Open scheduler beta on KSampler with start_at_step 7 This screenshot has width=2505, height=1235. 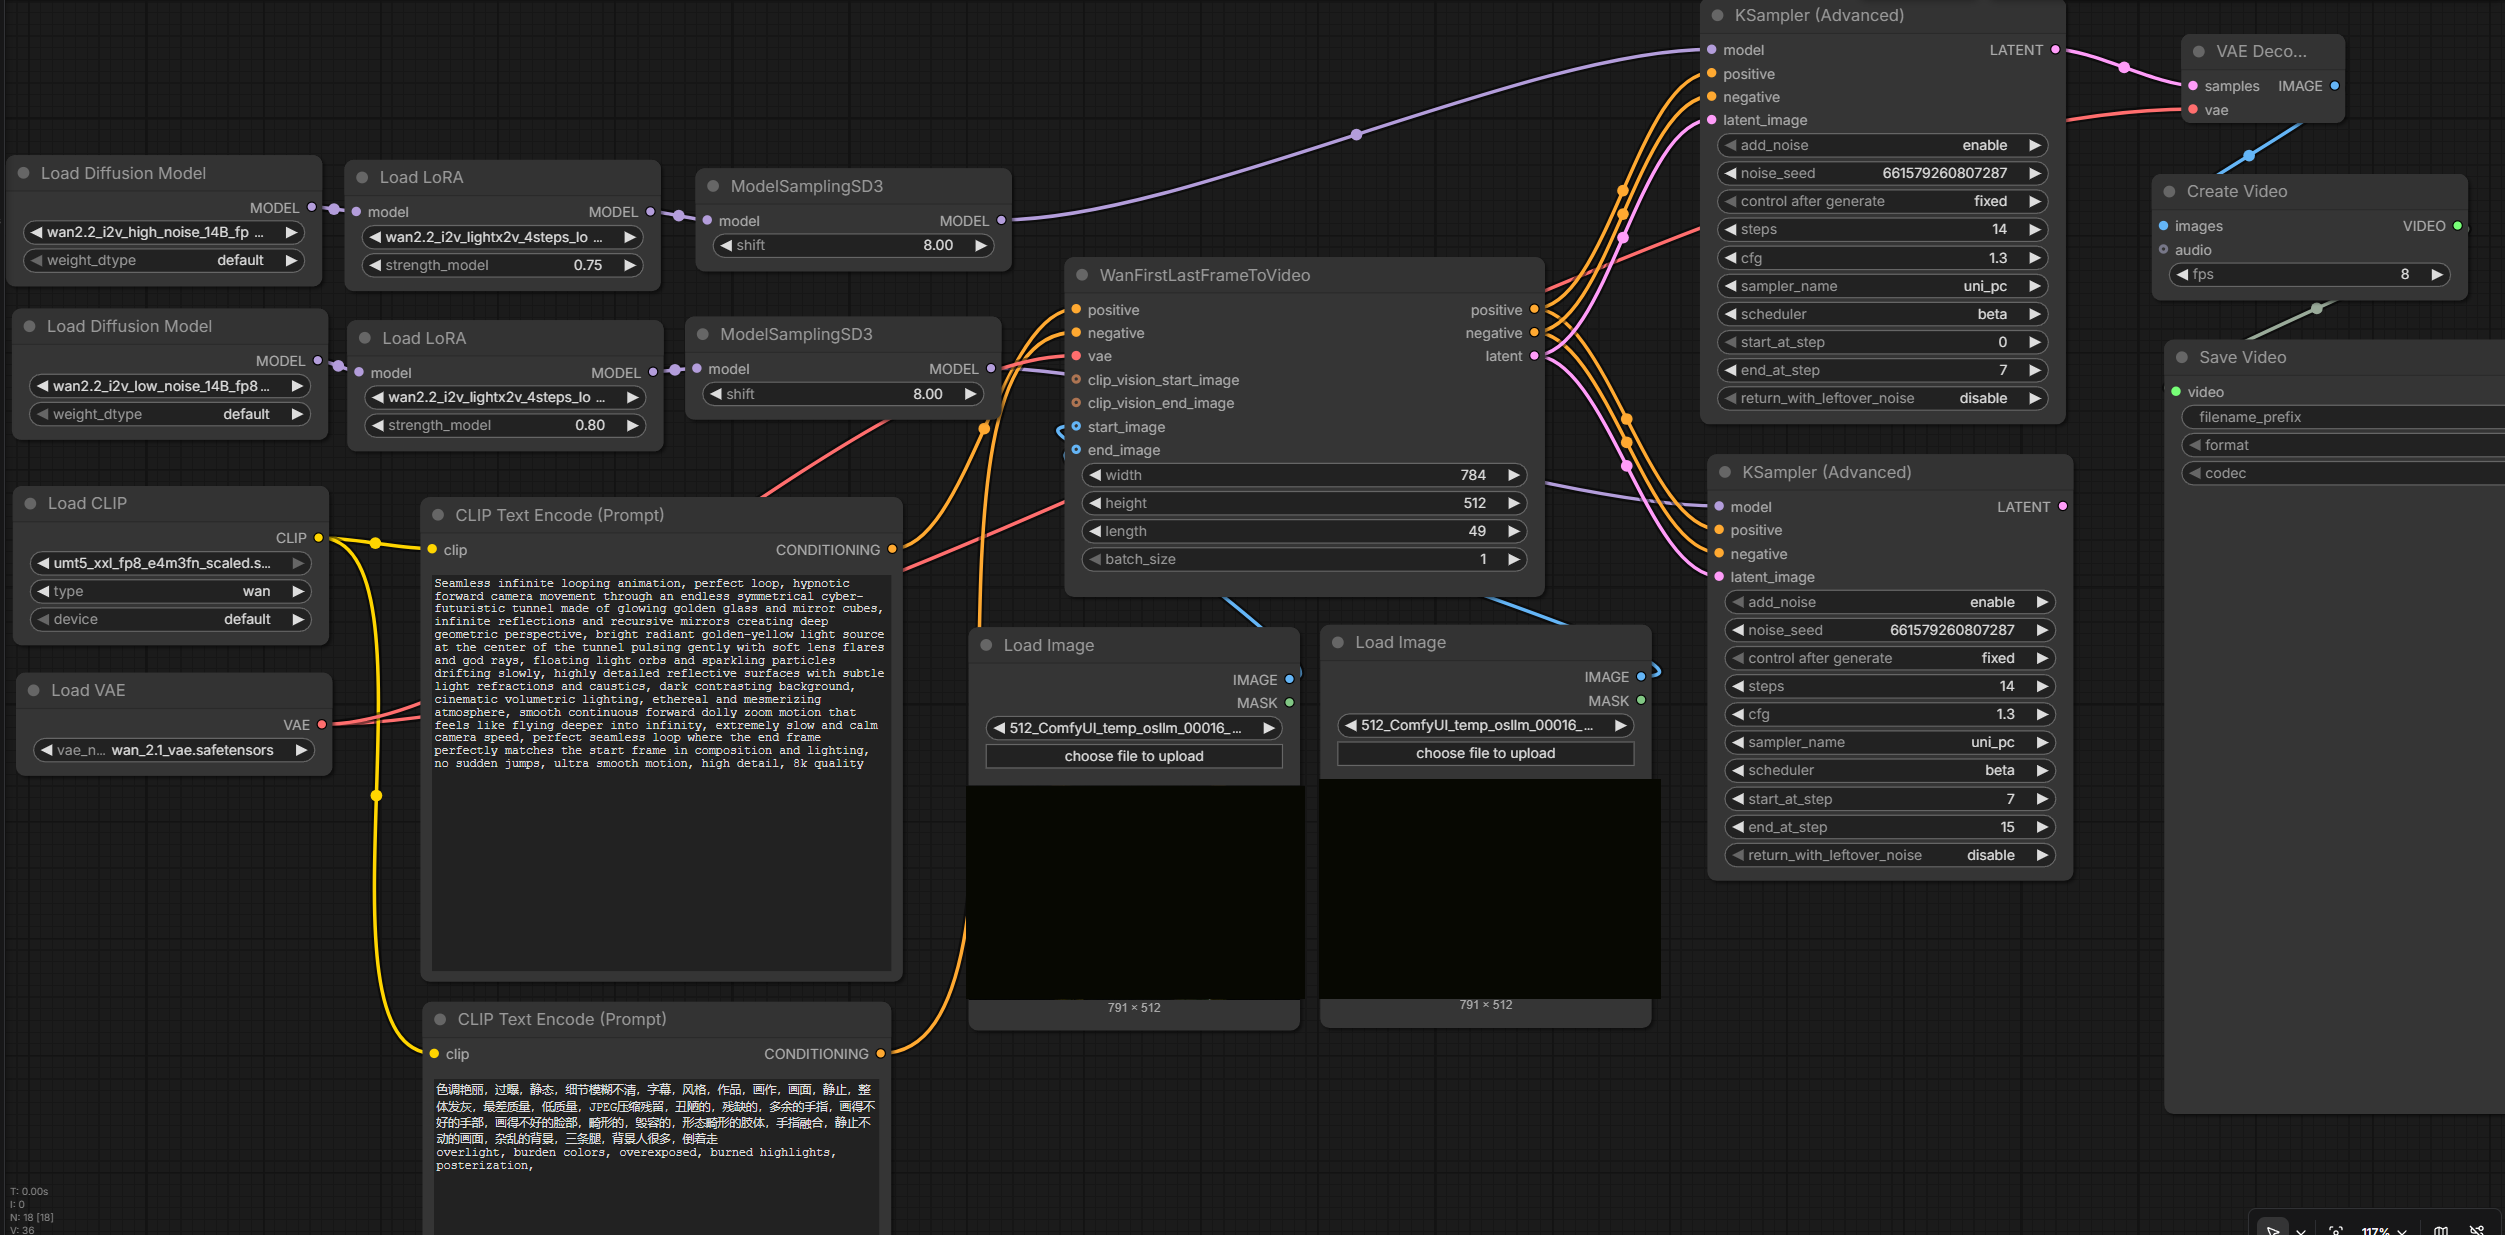pyautogui.click(x=1890, y=770)
